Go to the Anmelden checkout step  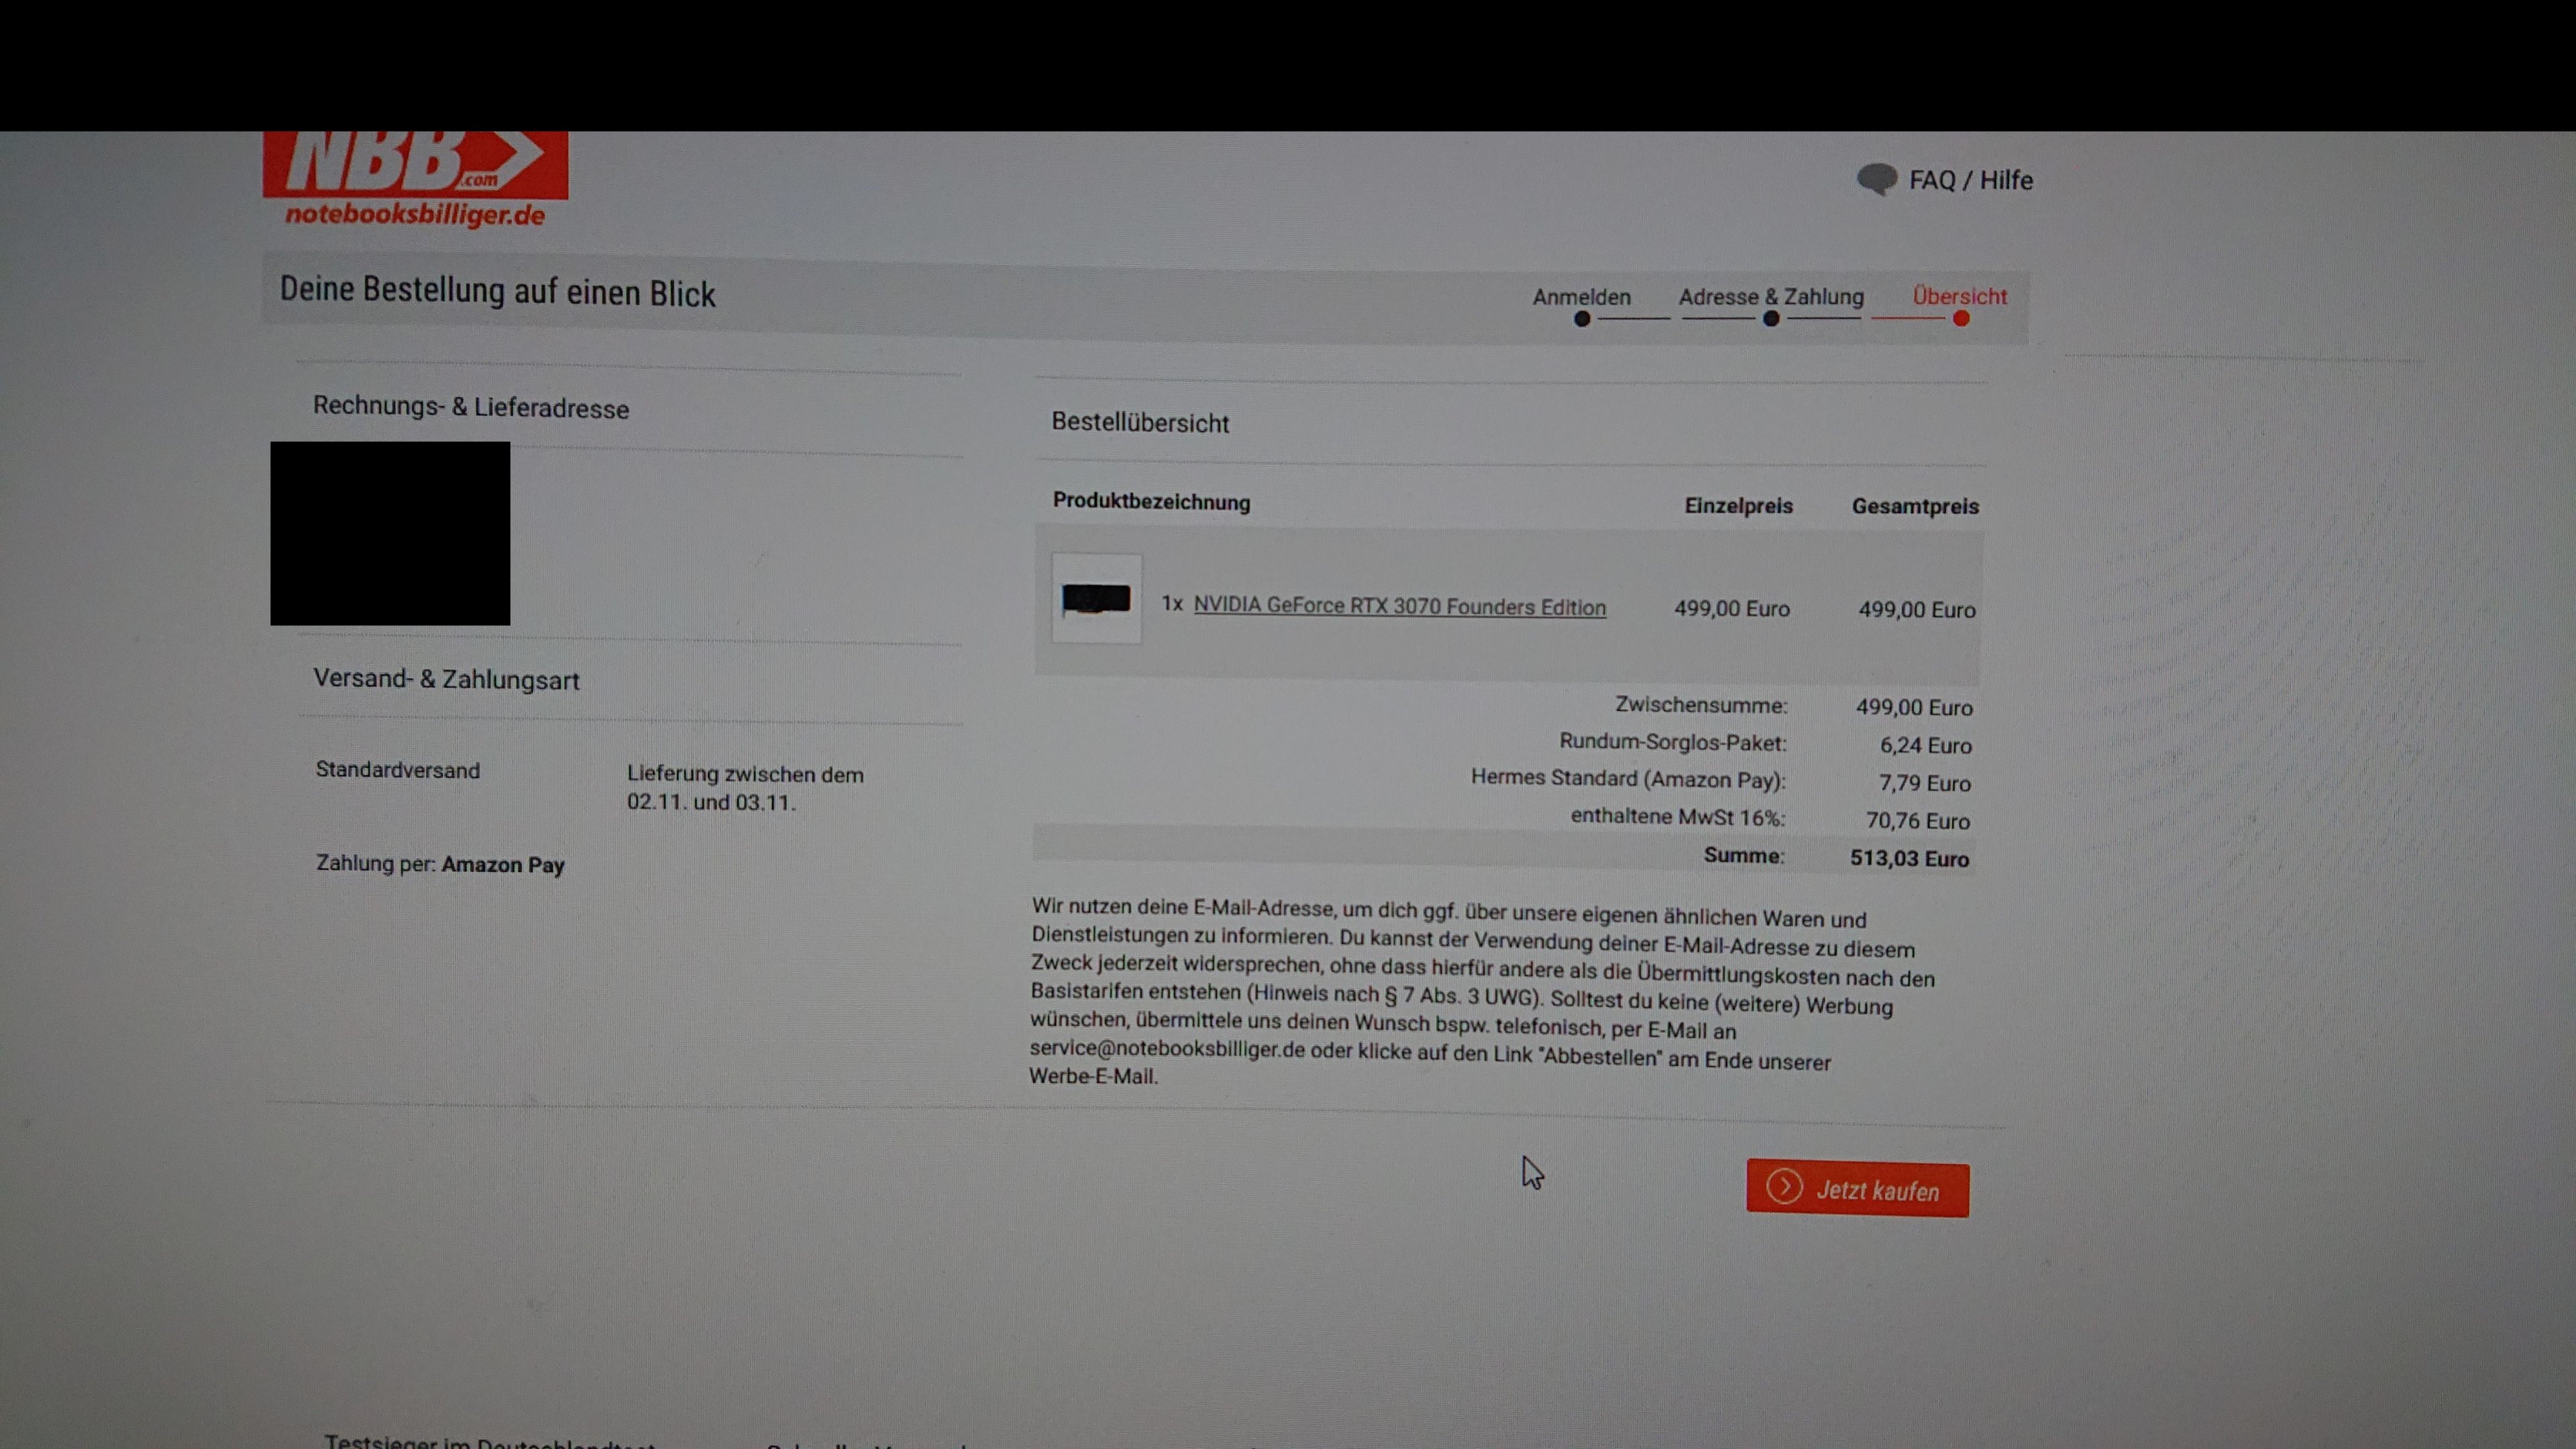point(1581,297)
